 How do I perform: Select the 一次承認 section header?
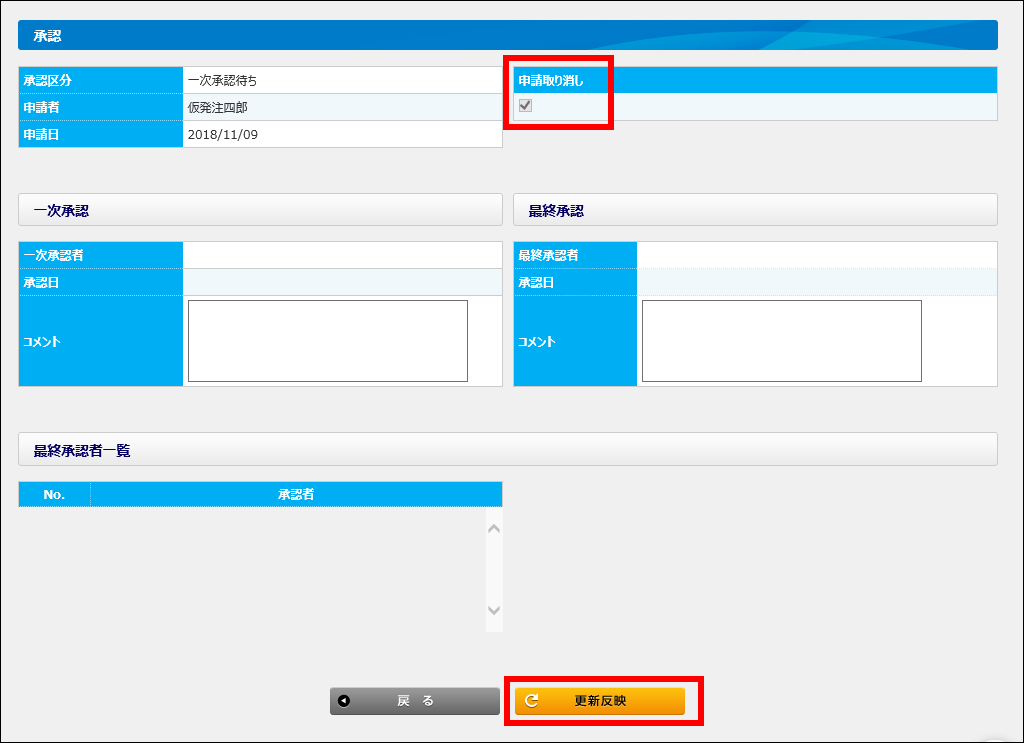click(x=260, y=210)
